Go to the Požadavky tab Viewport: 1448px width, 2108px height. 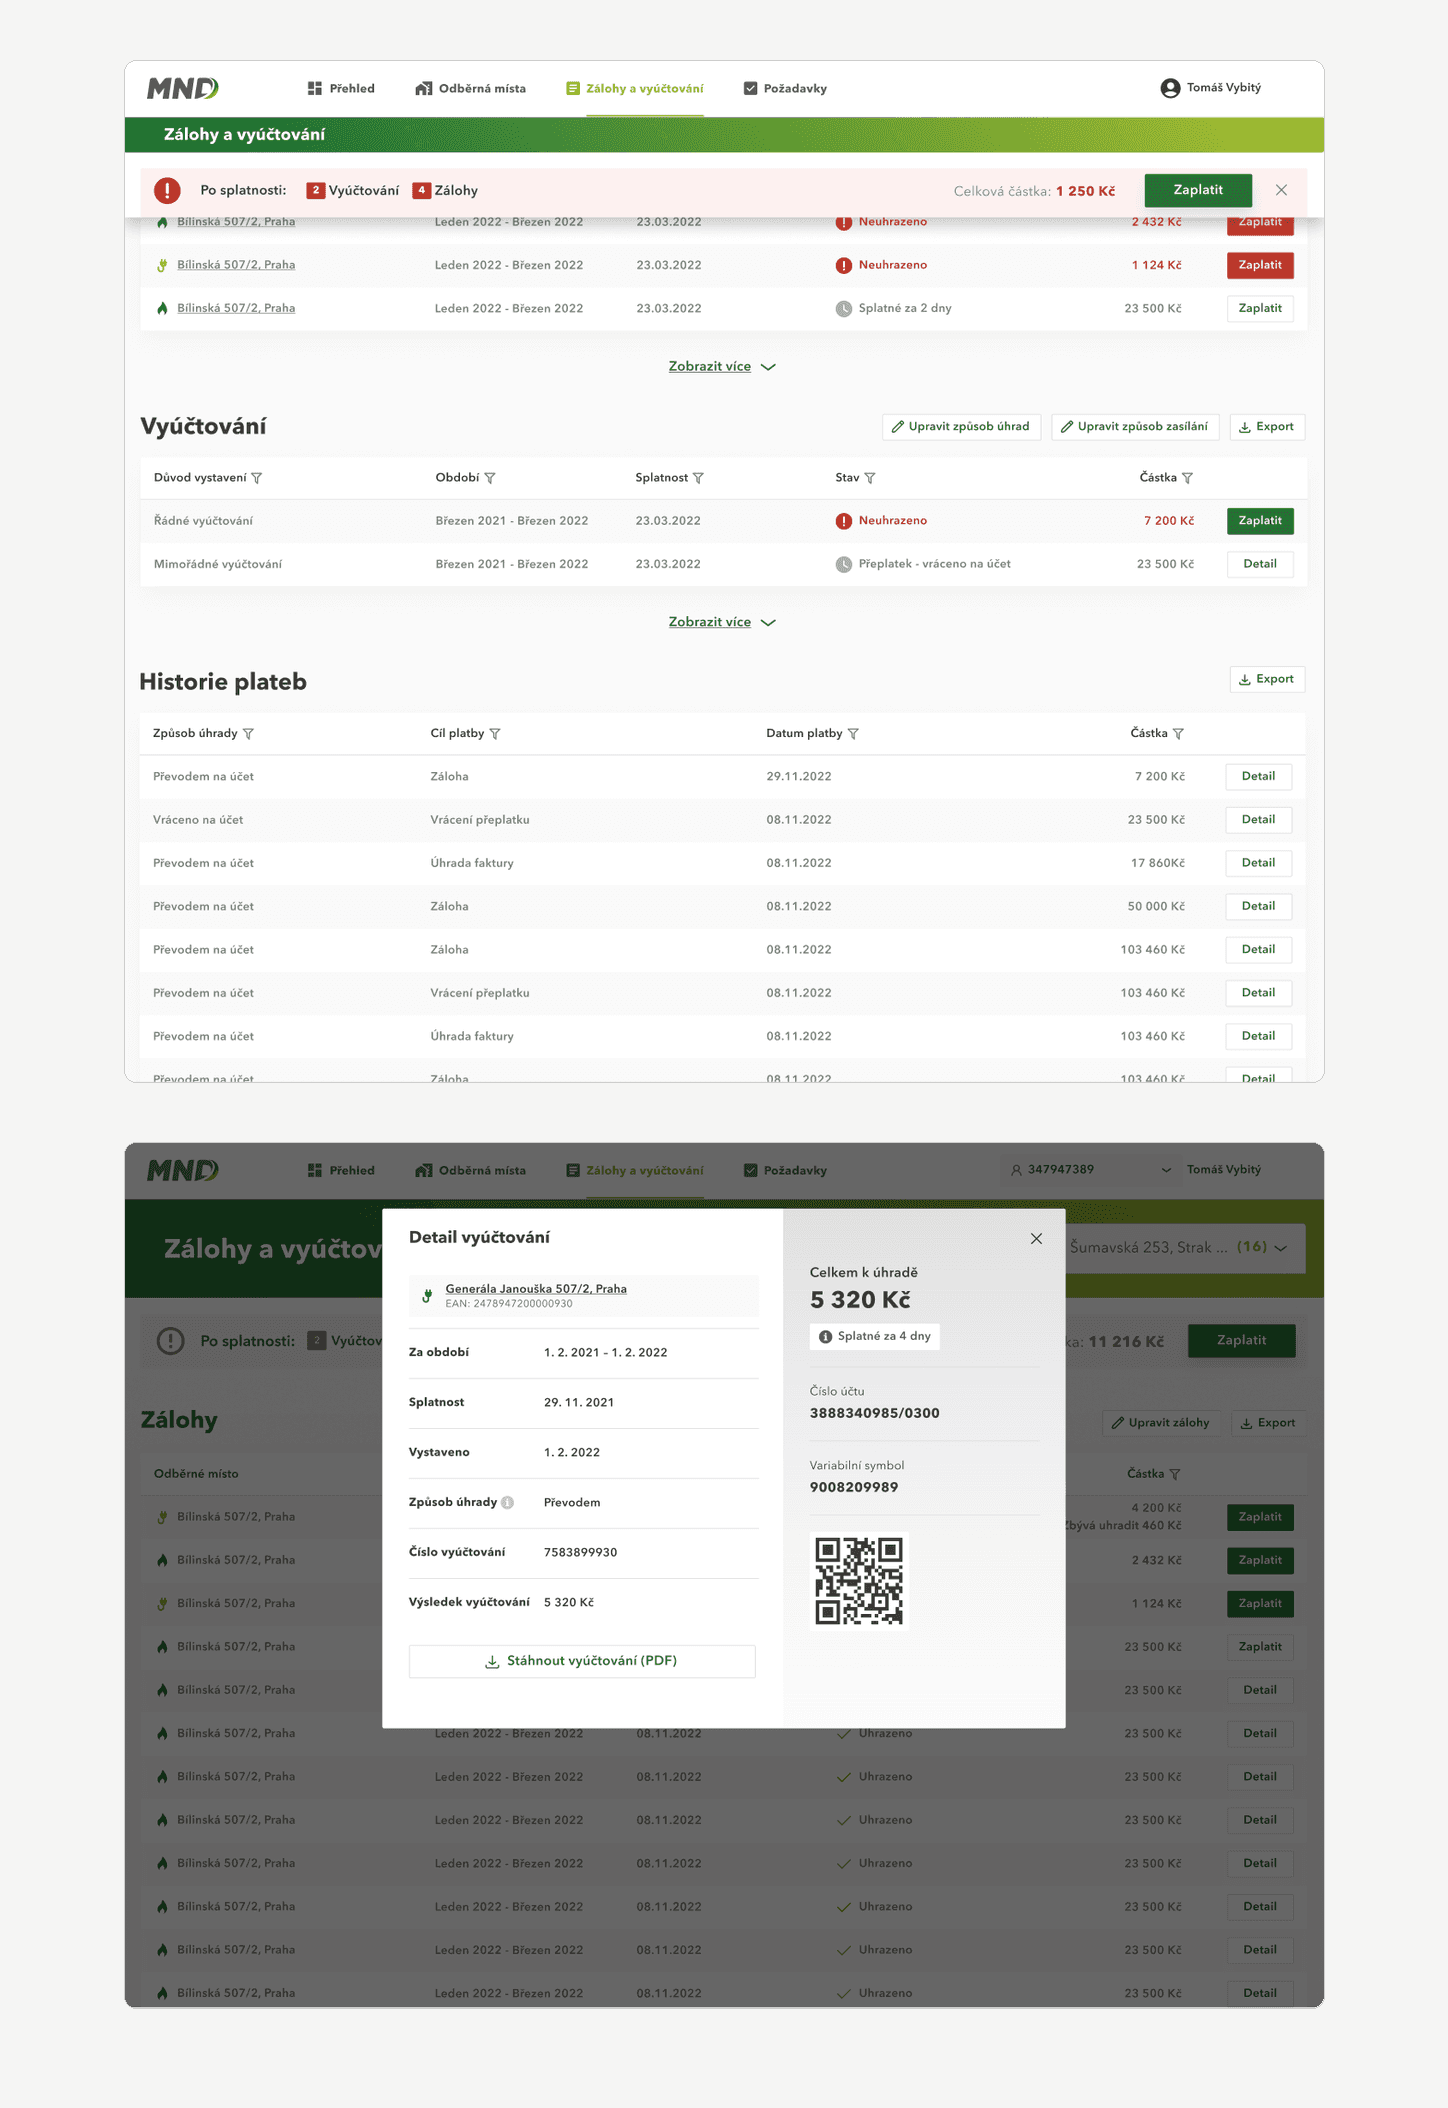pyautogui.click(x=785, y=88)
